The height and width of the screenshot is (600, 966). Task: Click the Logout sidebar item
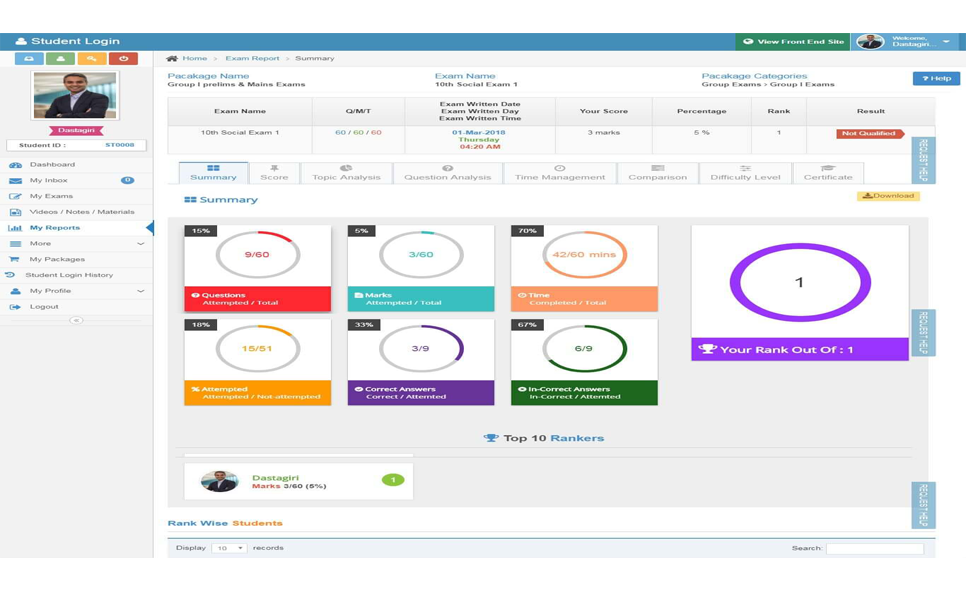(x=44, y=307)
